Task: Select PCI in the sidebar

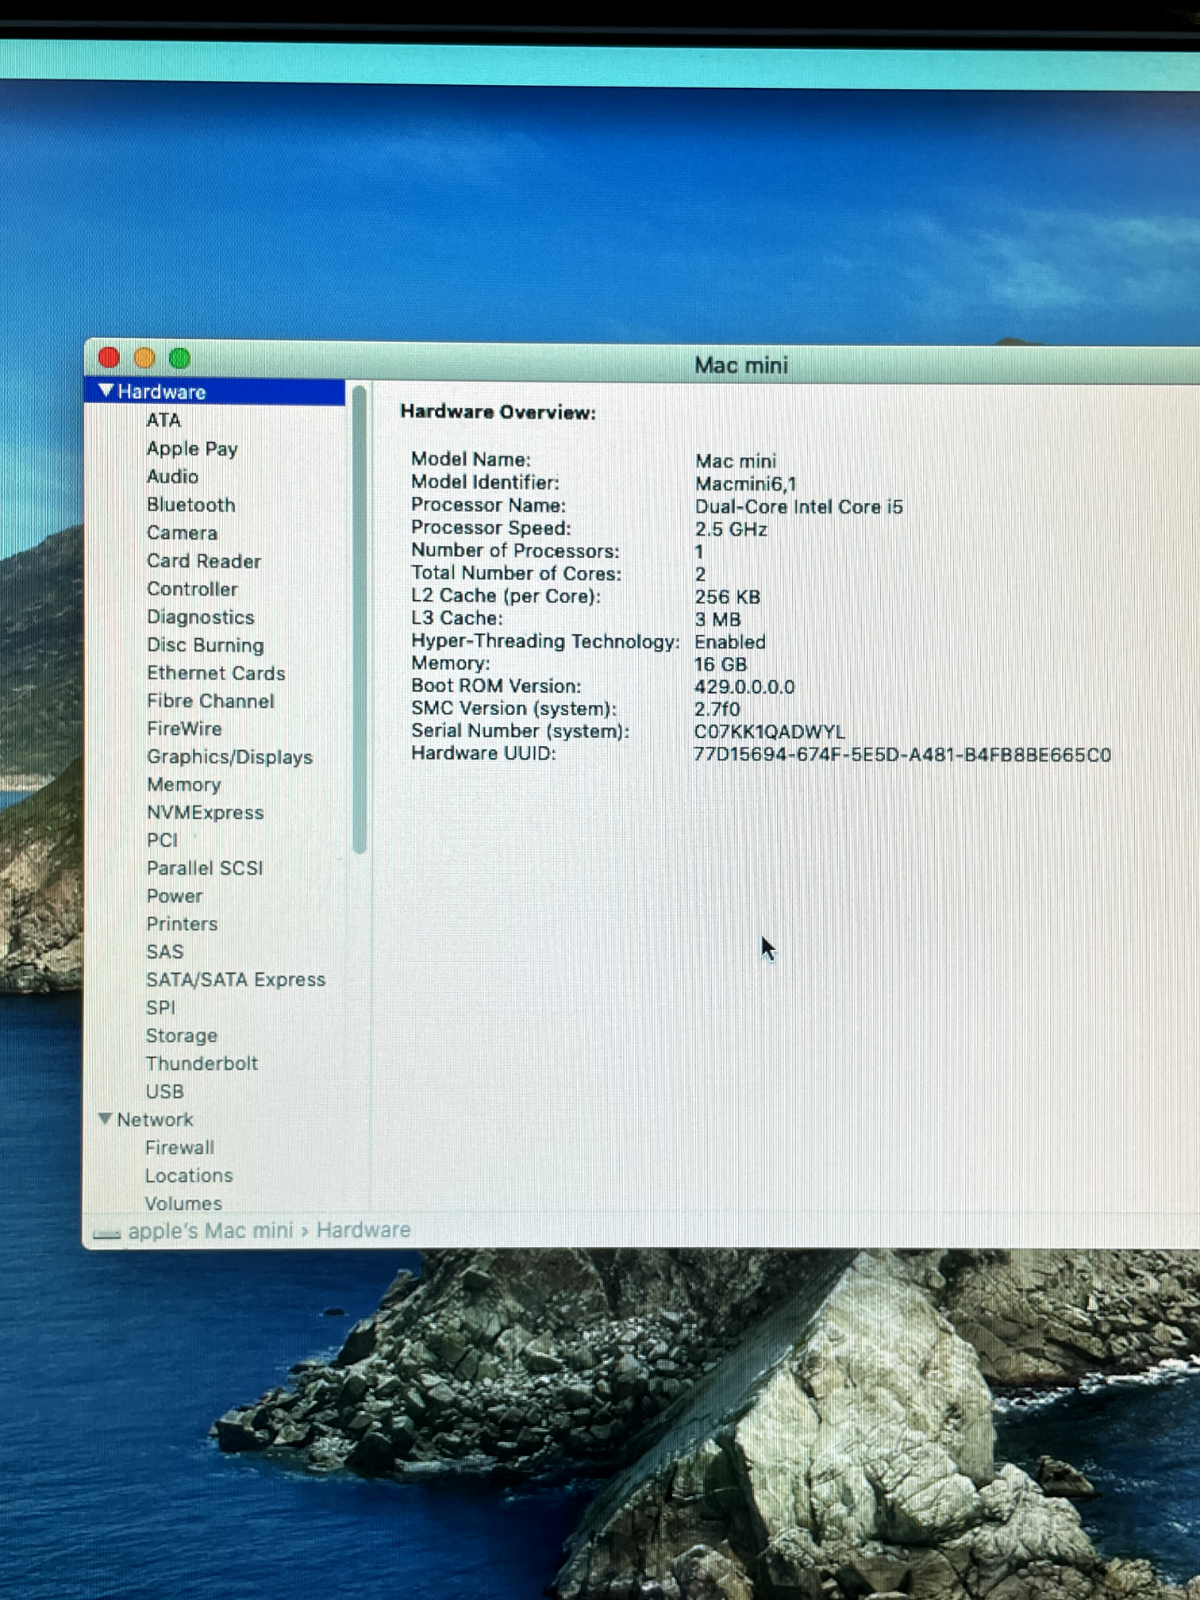Action: tap(162, 840)
